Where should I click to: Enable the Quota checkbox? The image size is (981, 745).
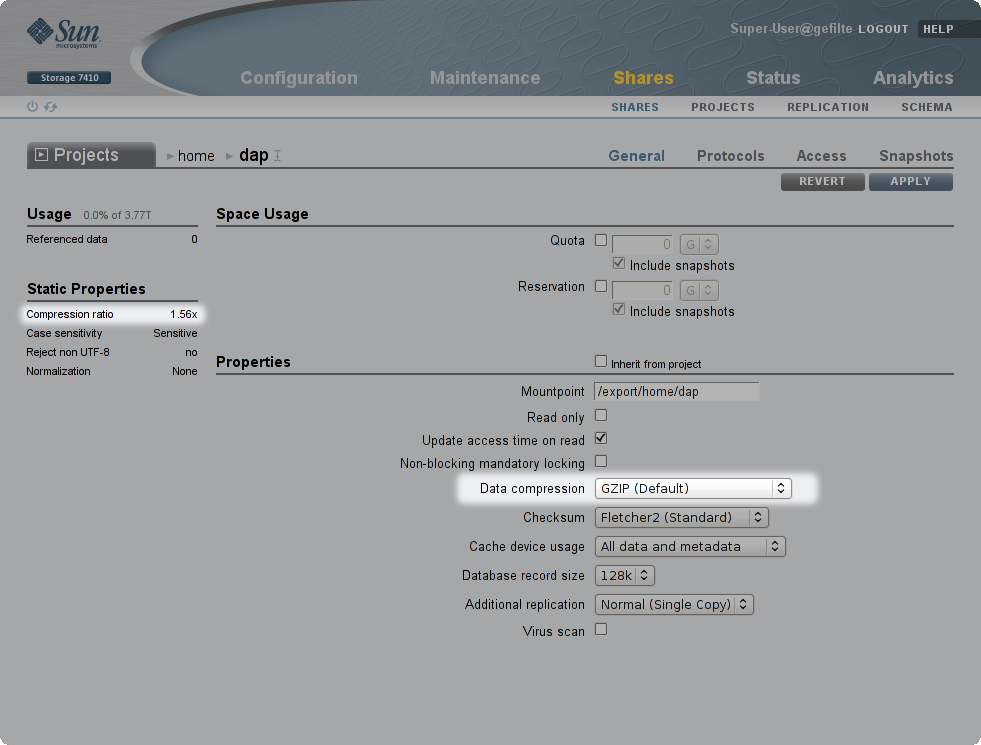point(601,240)
